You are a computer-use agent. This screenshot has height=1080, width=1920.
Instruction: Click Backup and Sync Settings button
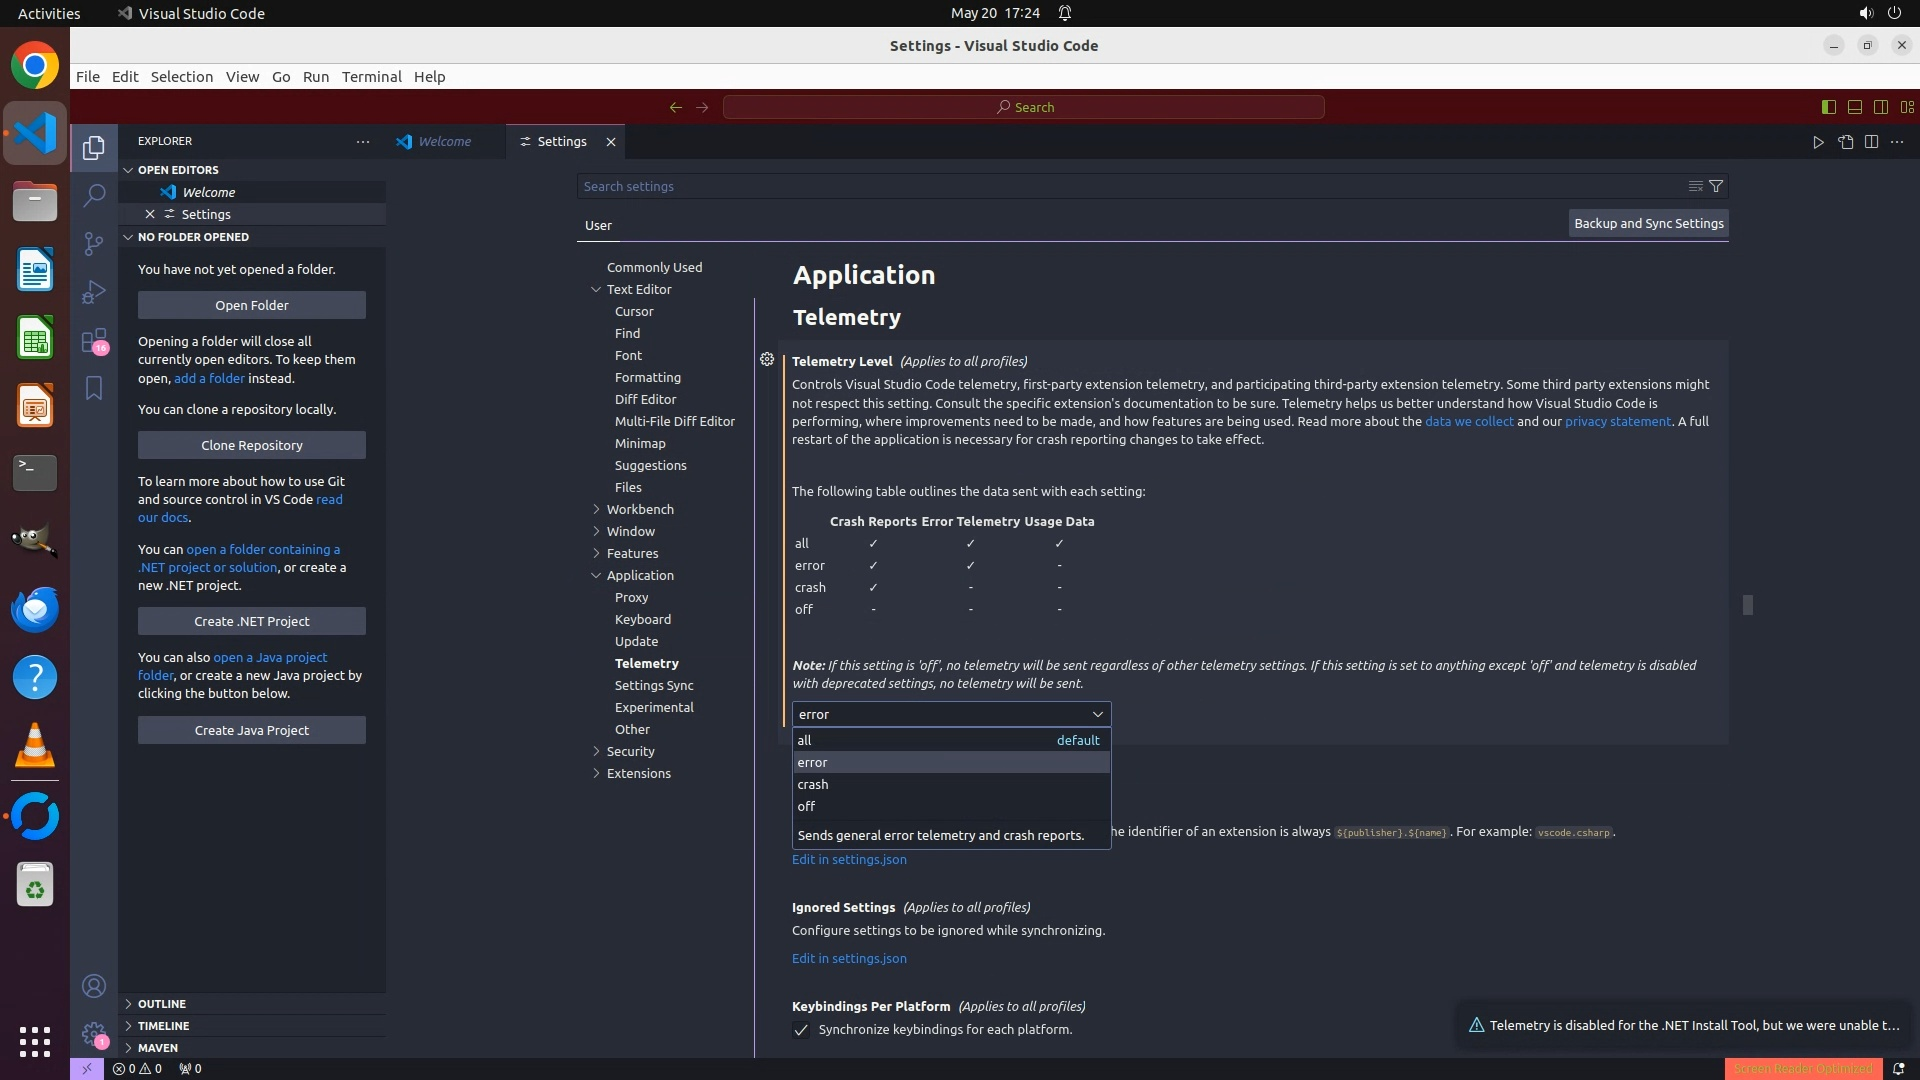pyautogui.click(x=1648, y=223)
